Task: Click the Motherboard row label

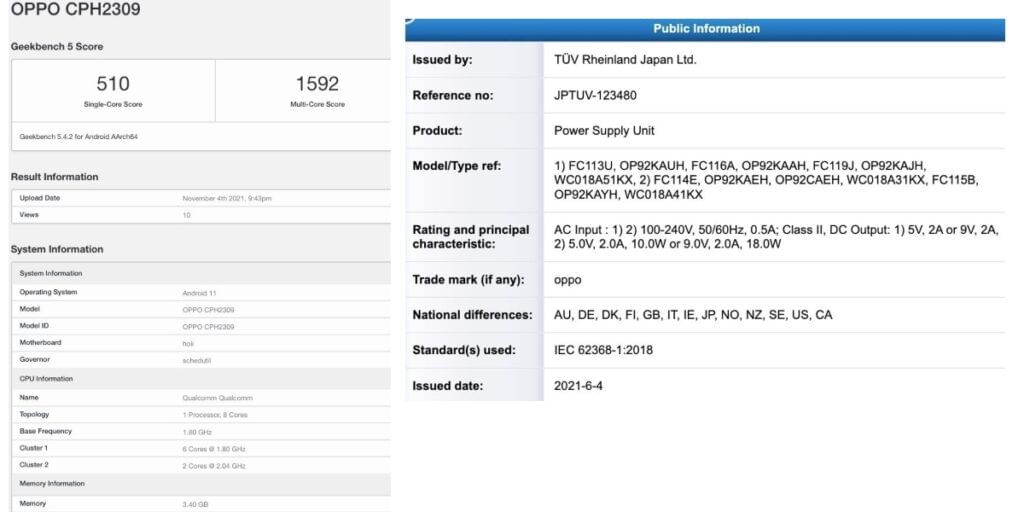Action: point(40,343)
